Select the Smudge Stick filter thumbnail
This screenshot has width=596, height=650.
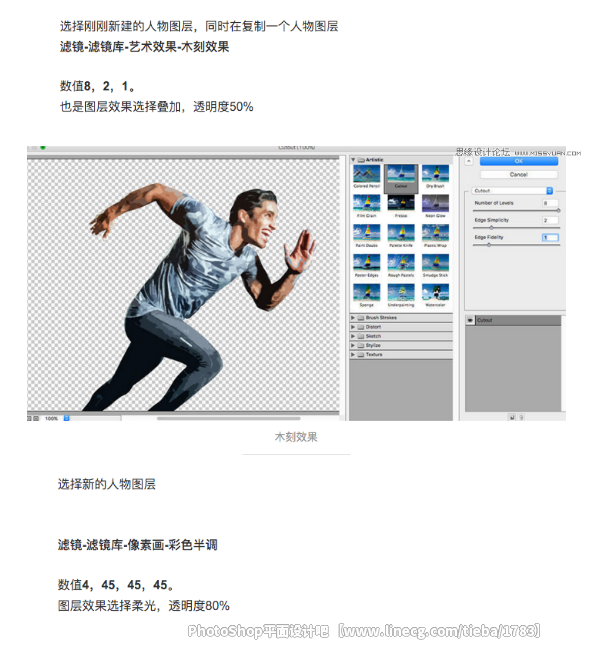(435, 263)
